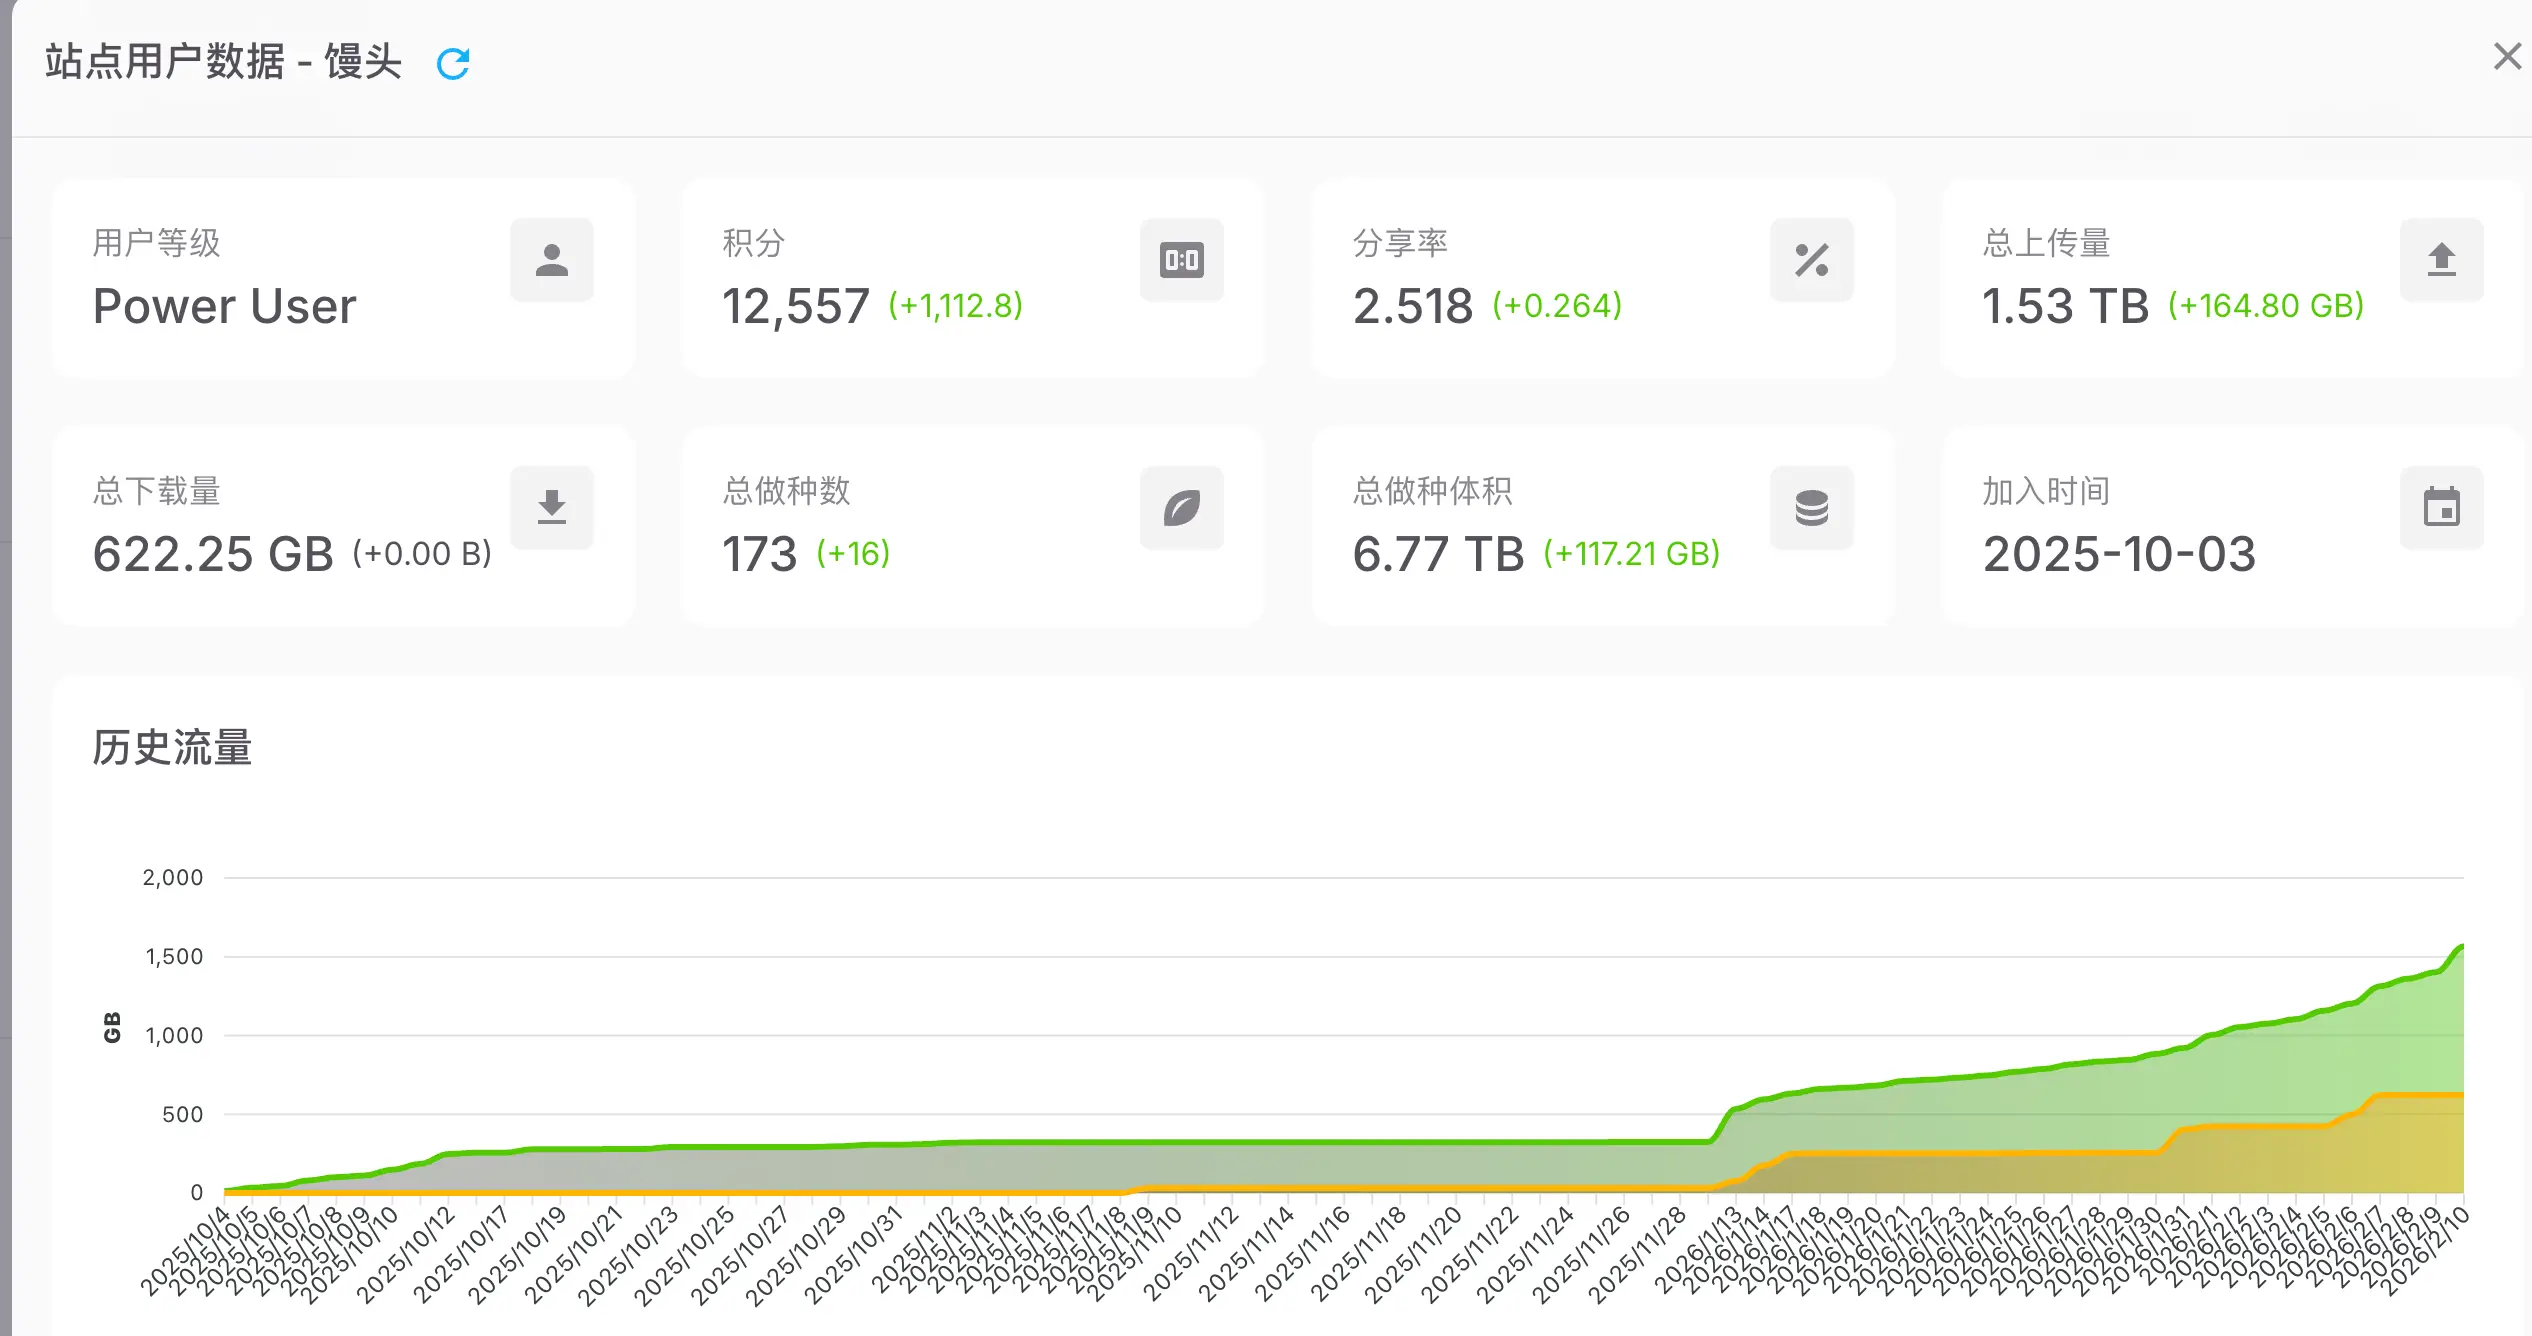This screenshot has width=2532, height=1336.
Task: Click the Power User level value
Action: coord(224,306)
